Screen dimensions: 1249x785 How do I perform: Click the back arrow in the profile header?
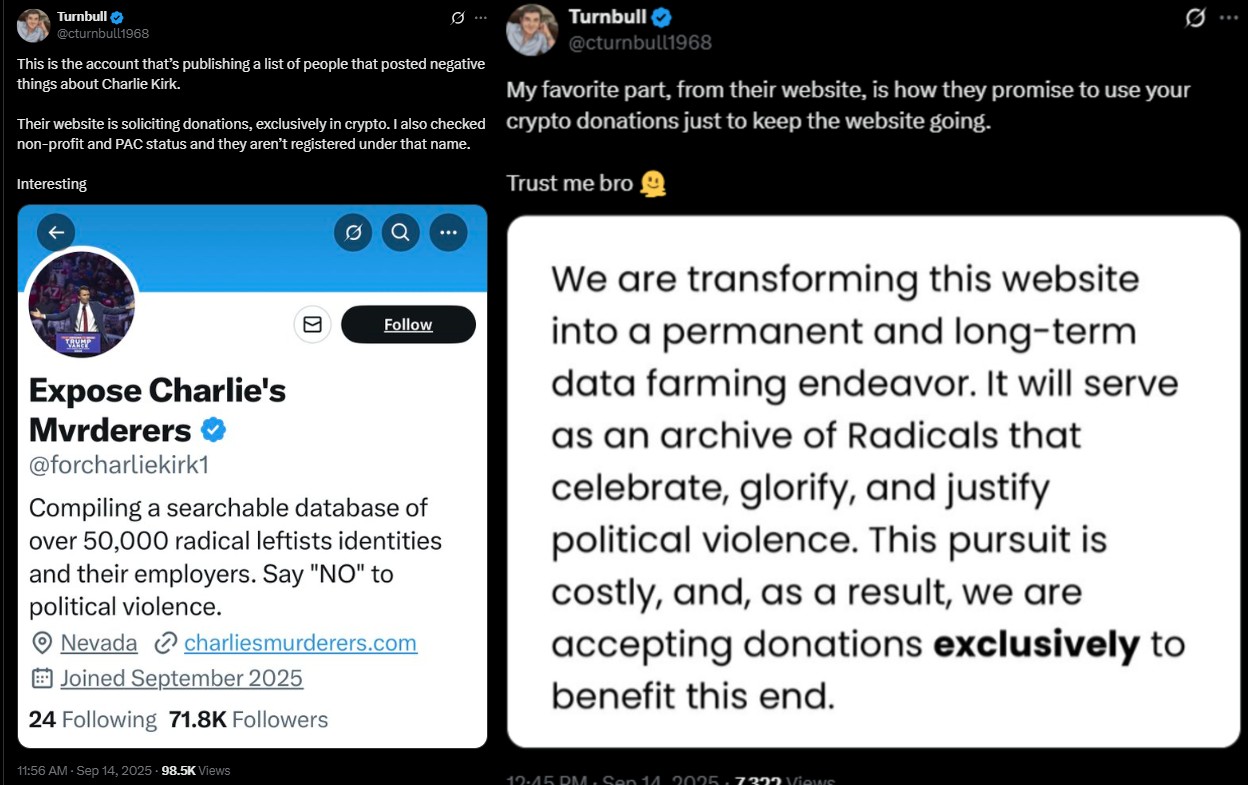click(56, 232)
